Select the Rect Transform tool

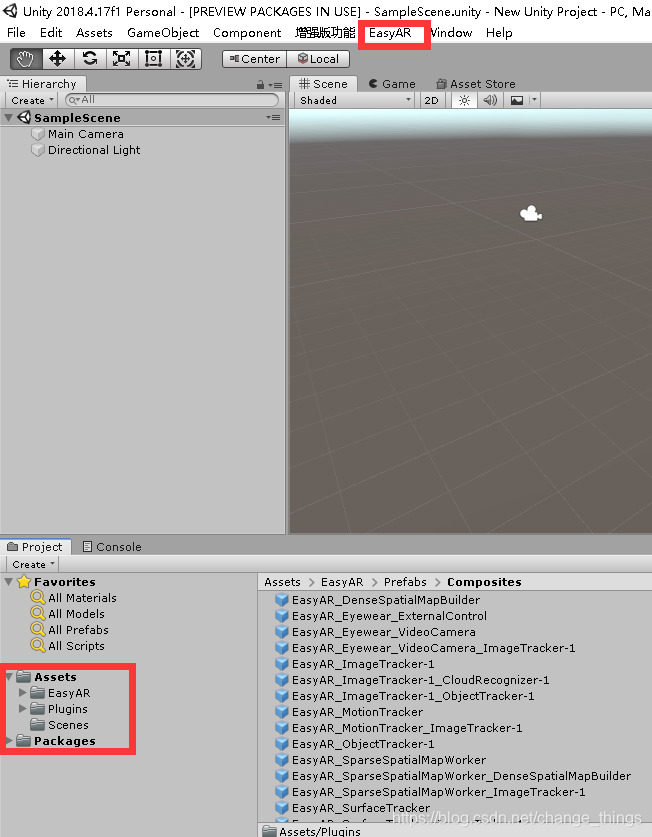pyautogui.click(x=154, y=59)
